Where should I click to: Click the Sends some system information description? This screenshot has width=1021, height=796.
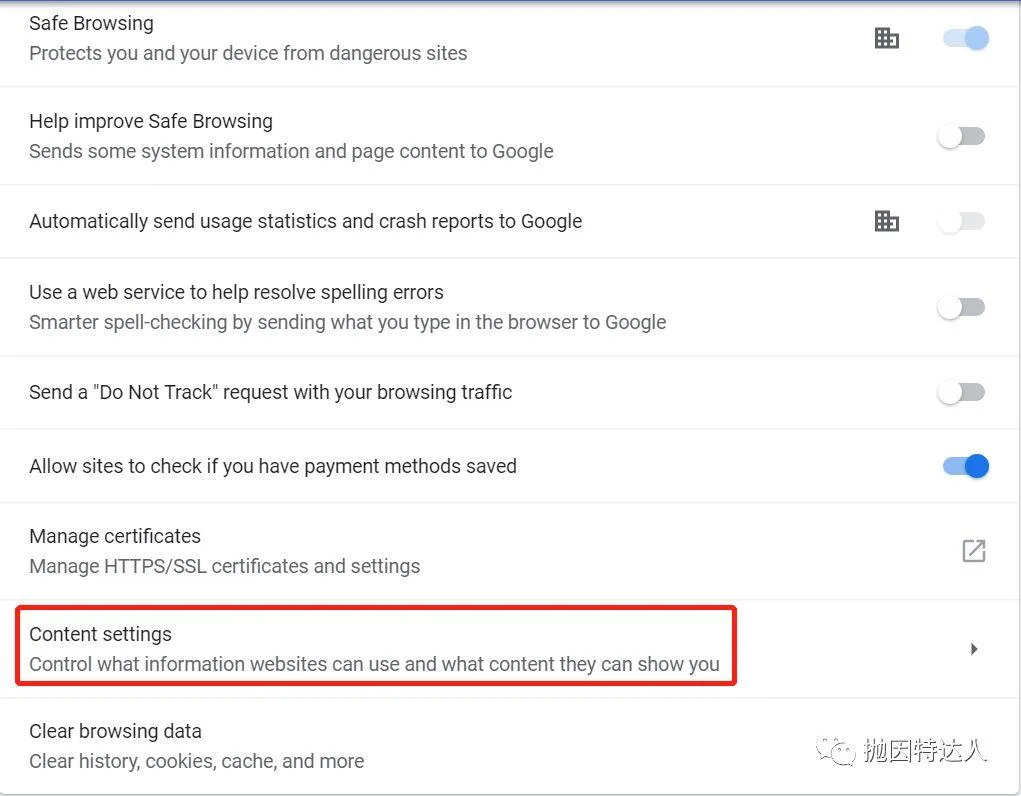(x=292, y=151)
